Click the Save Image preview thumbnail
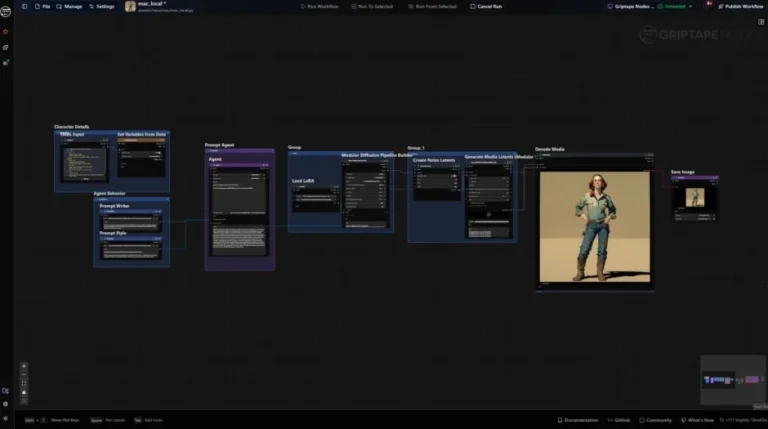This screenshot has width=768, height=429. tap(695, 197)
